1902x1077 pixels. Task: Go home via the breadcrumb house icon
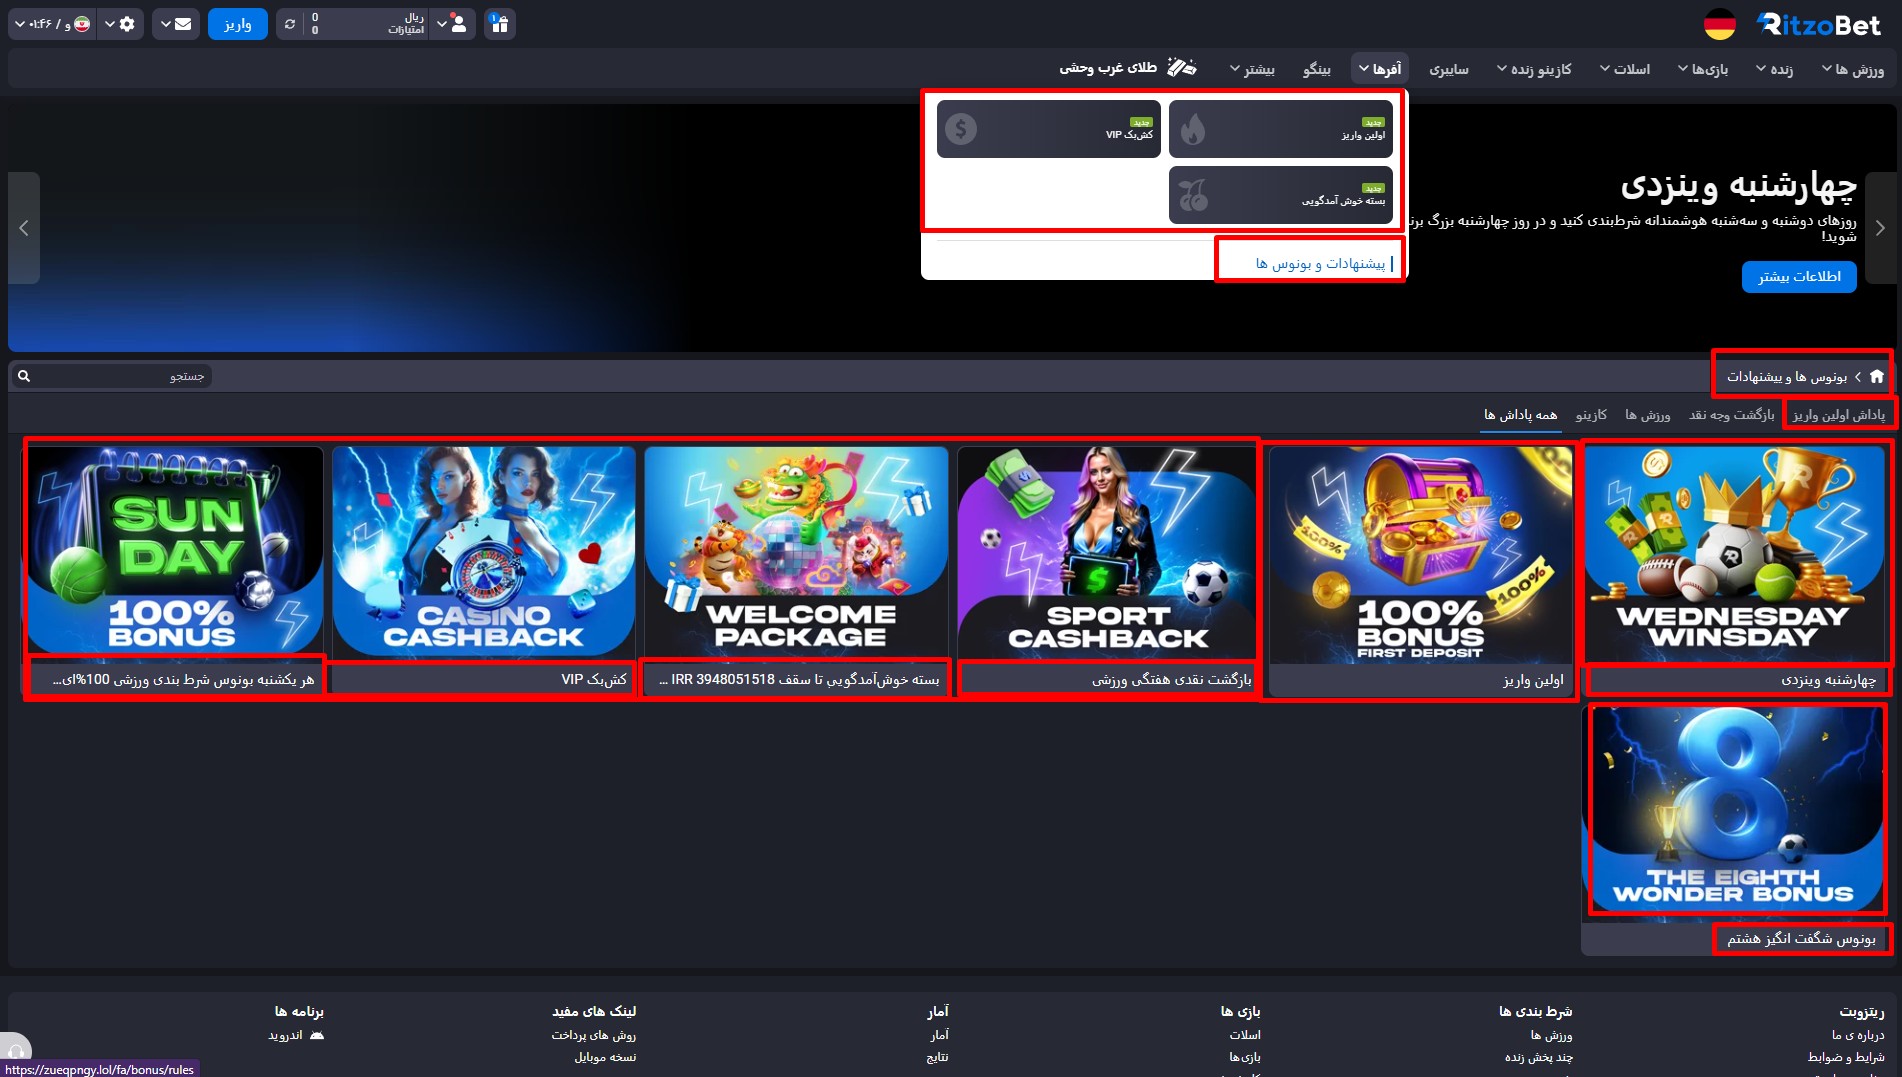(1876, 376)
